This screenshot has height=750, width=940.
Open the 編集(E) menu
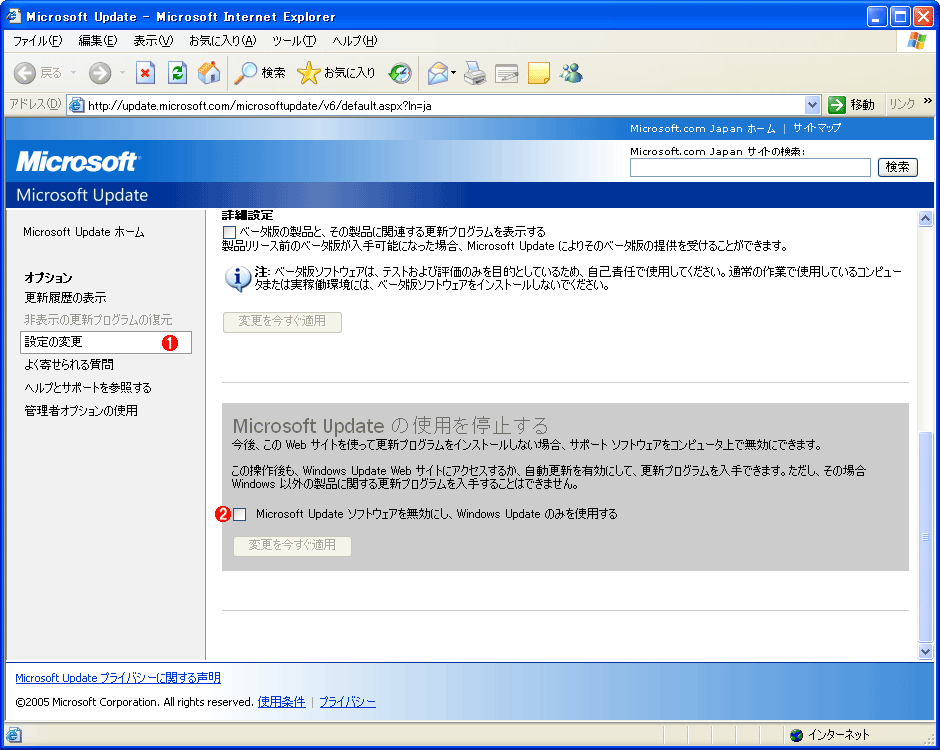(98, 41)
